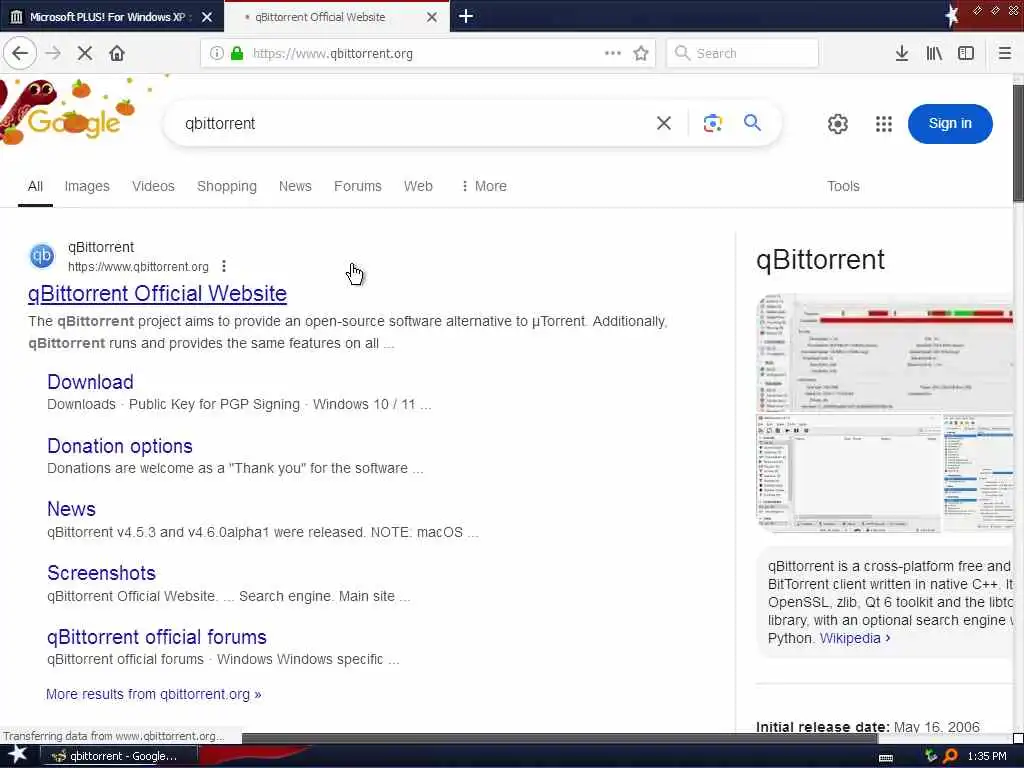This screenshot has height=768, width=1024.
Task: Click the green padlock security icon
Action: (x=238, y=53)
